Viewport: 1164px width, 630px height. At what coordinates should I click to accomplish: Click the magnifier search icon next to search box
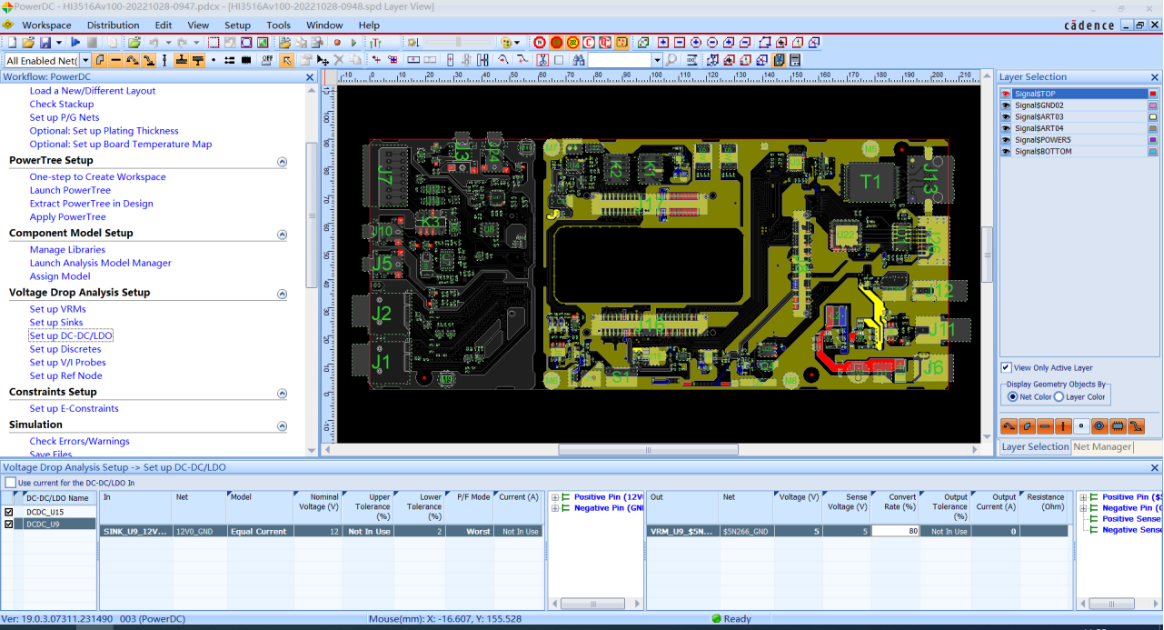pos(671,60)
